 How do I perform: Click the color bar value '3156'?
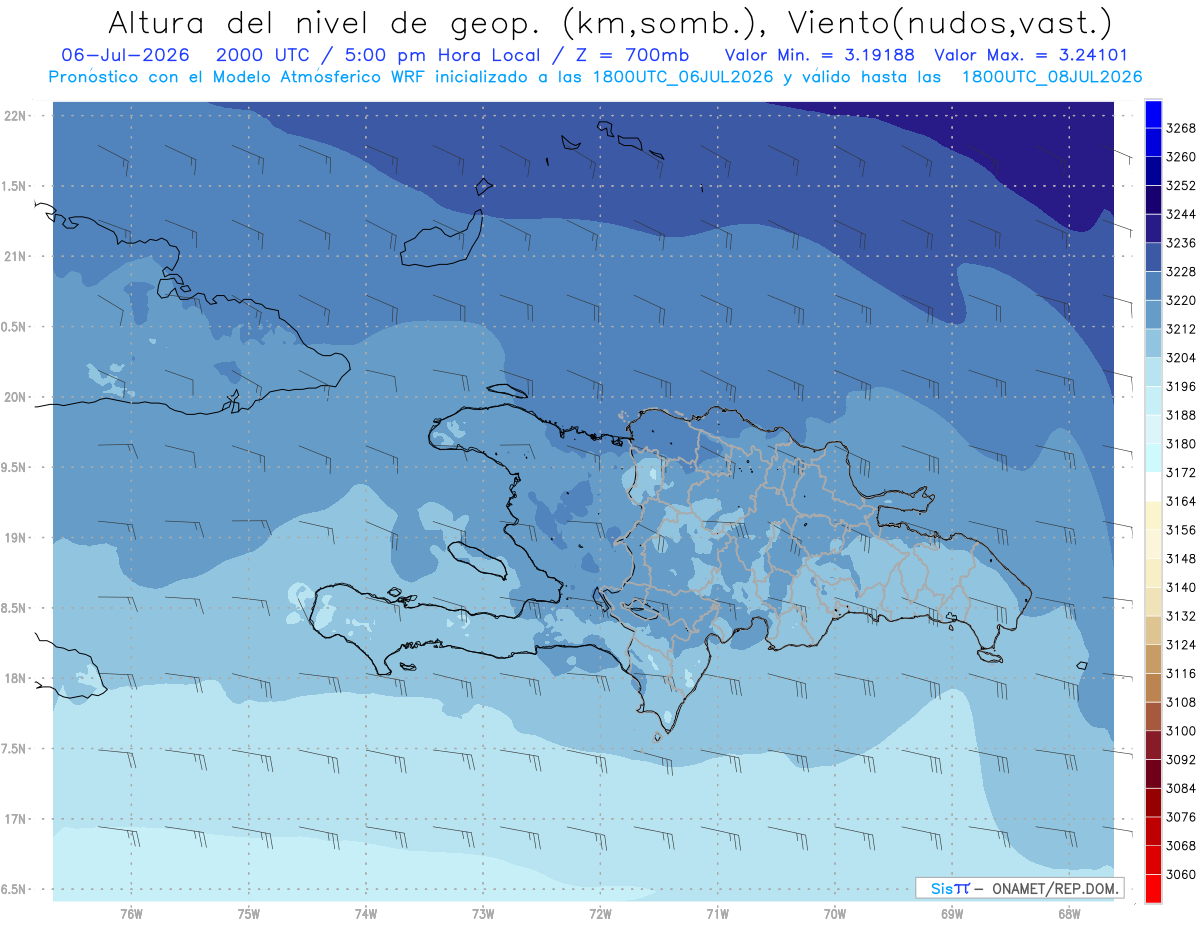(x=1181, y=530)
